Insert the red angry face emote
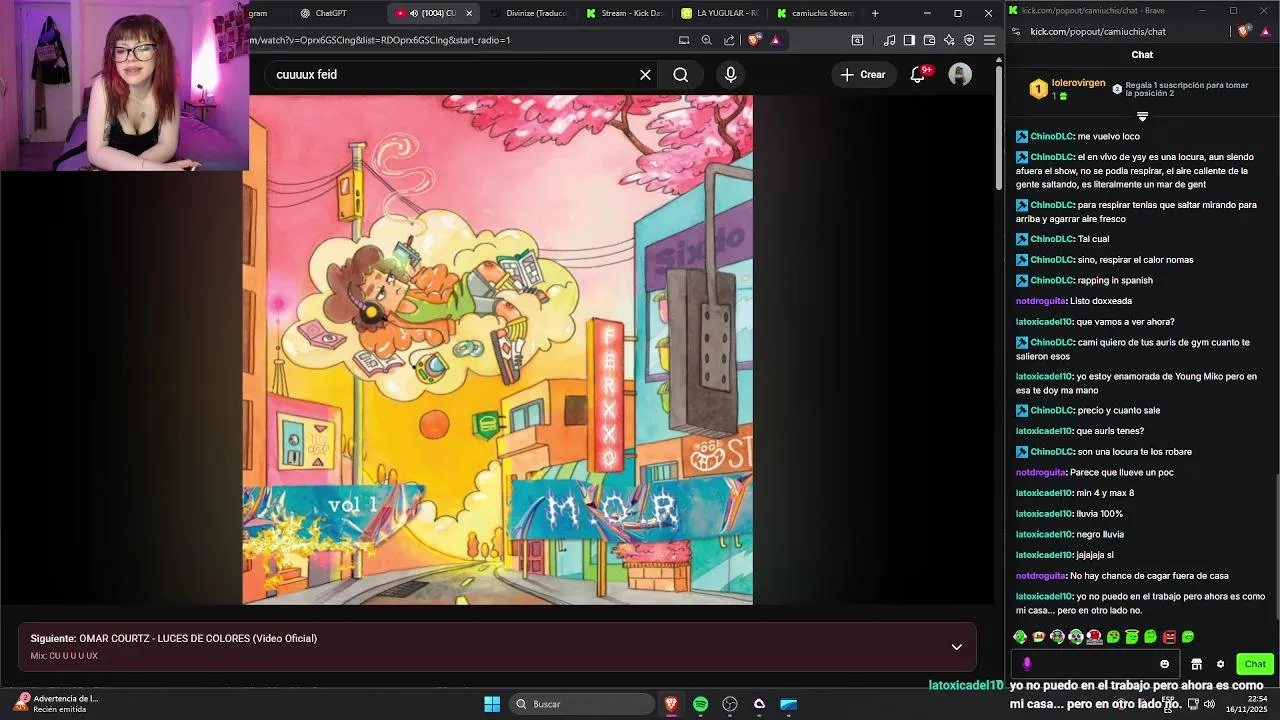The image size is (1280, 720). pyautogui.click(x=1169, y=636)
